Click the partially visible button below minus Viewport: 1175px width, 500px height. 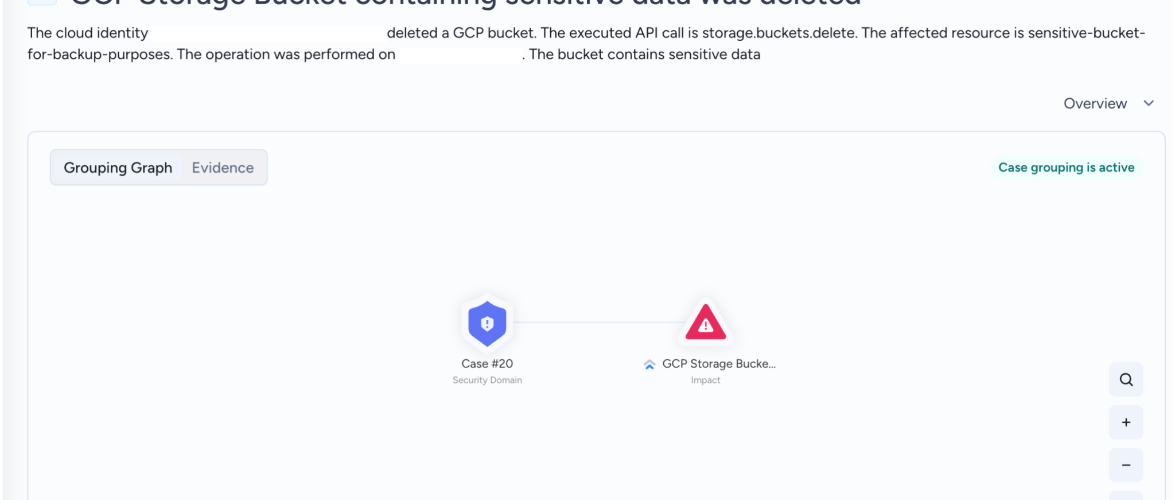point(1126,496)
